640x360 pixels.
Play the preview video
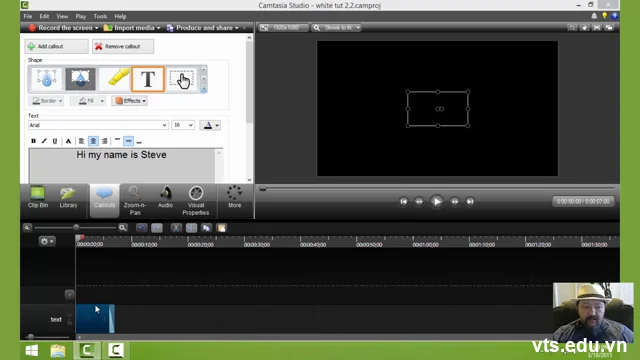coord(437,201)
